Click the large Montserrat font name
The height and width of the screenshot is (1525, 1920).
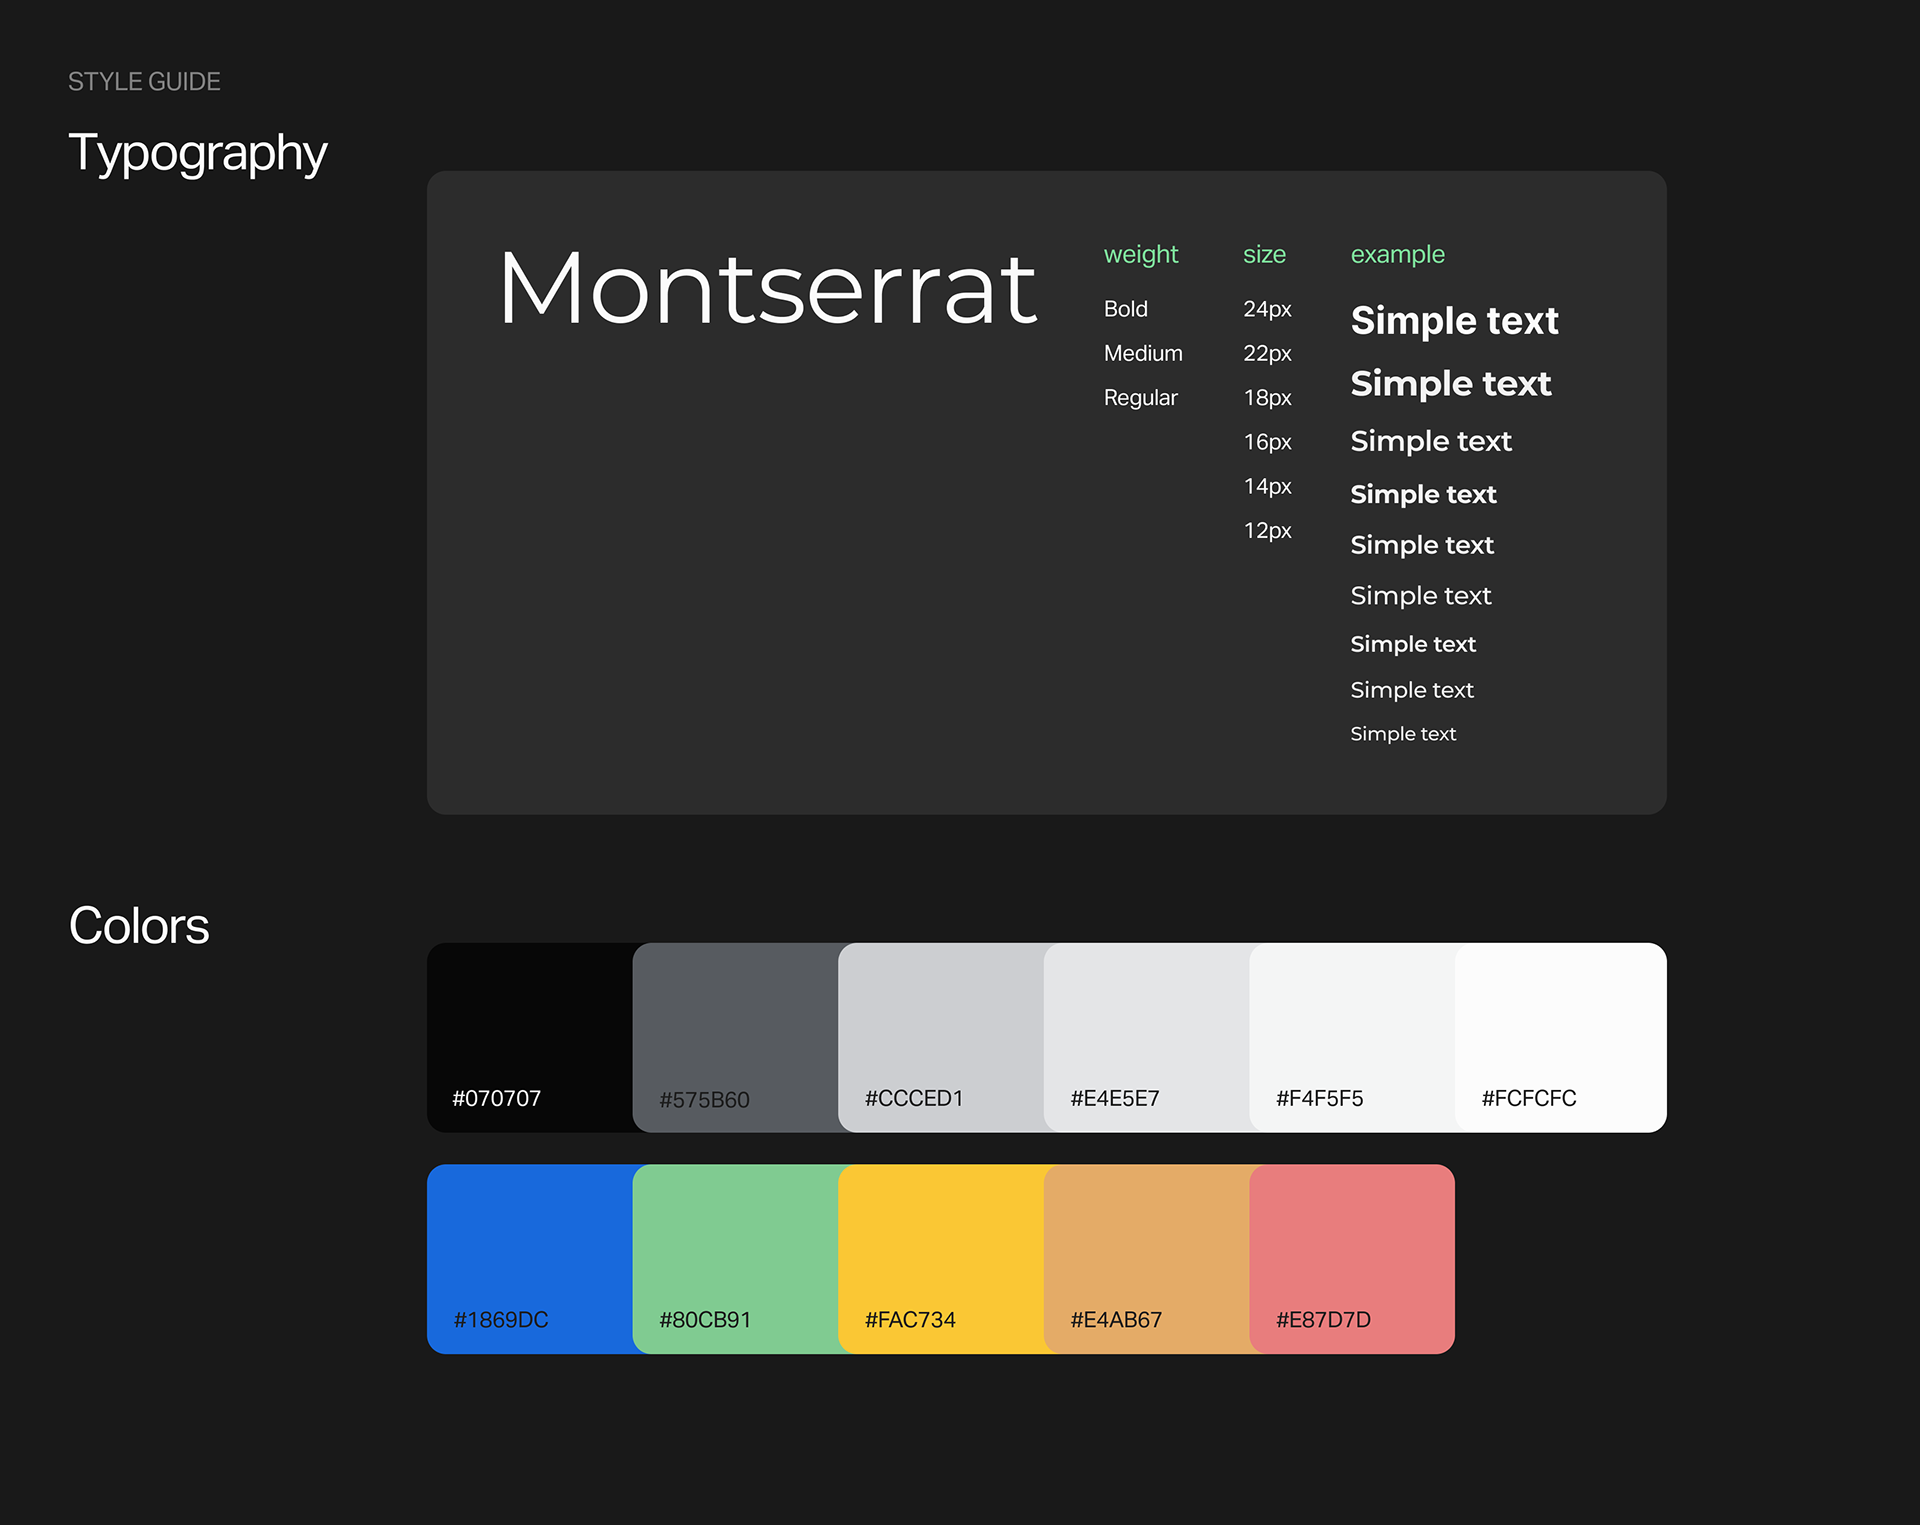tap(768, 288)
